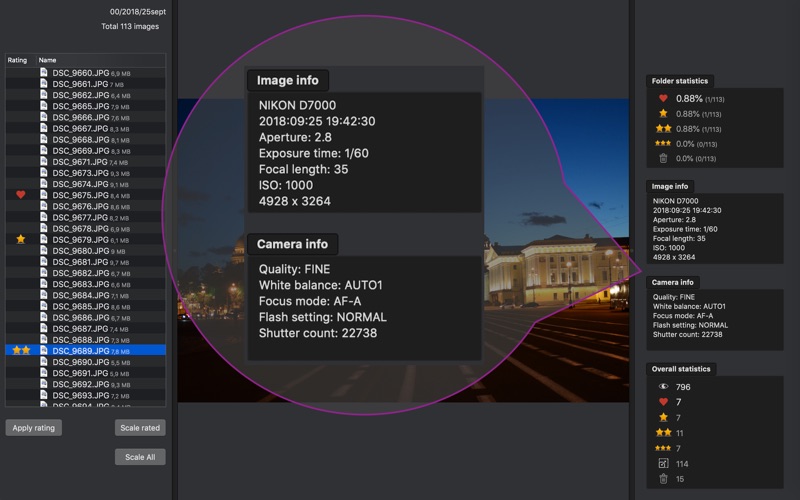Click the two-star icon in Folder statistics

[x=663, y=128]
